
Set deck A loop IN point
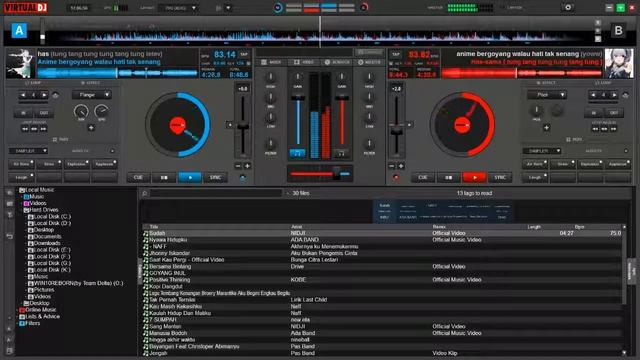[x=23, y=113]
